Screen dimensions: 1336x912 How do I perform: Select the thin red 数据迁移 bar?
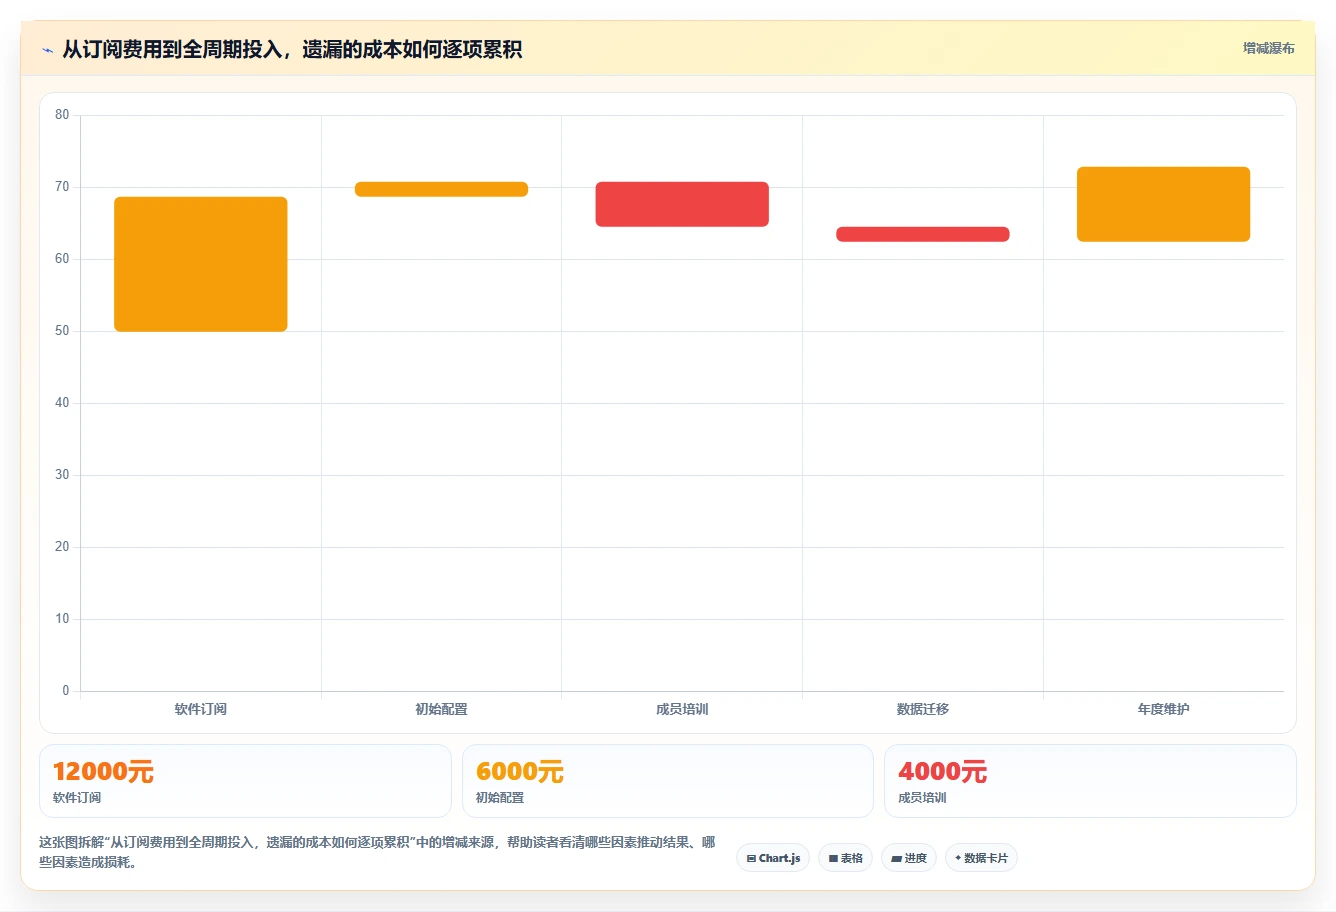click(923, 234)
